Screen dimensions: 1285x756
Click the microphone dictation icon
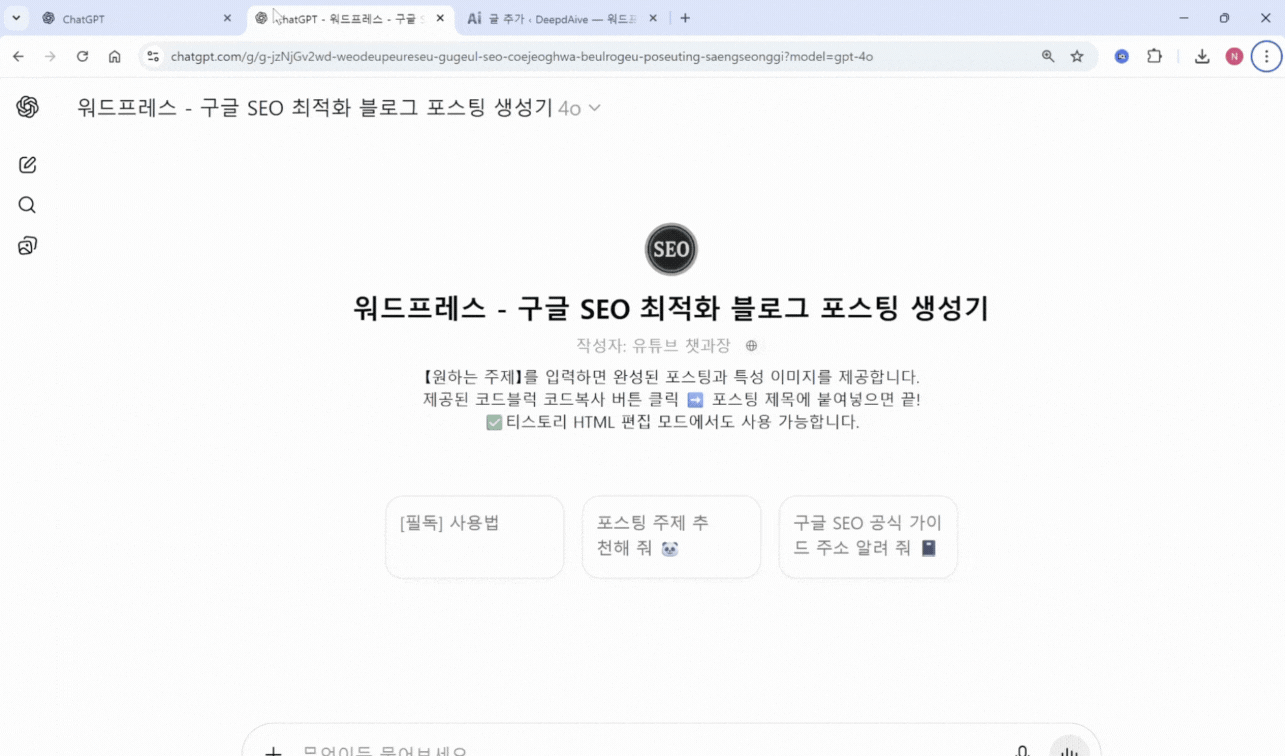point(1022,750)
